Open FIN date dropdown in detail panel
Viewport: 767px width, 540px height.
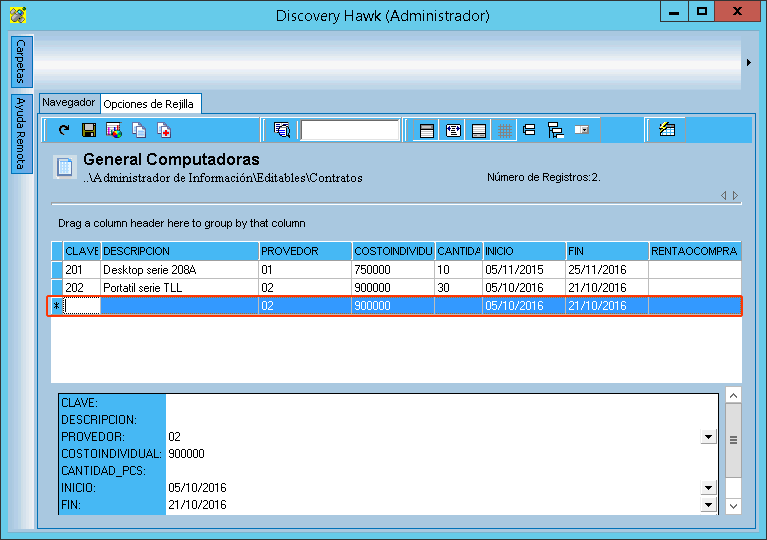[x=708, y=505]
